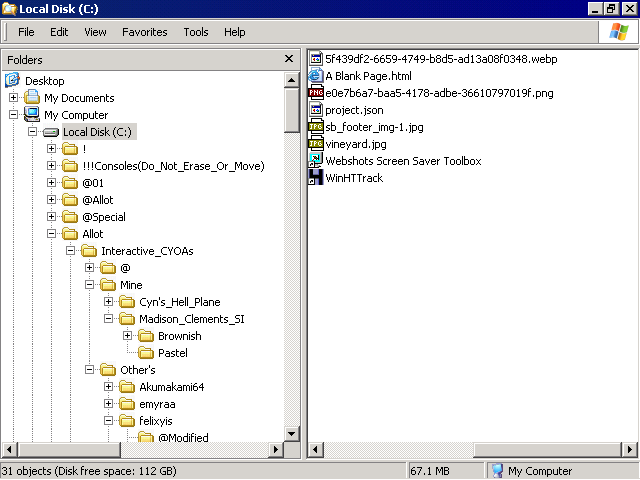Collapse the Local Disk (C:) node
Image resolution: width=640 pixels, height=480 pixels.
click(x=32, y=132)
